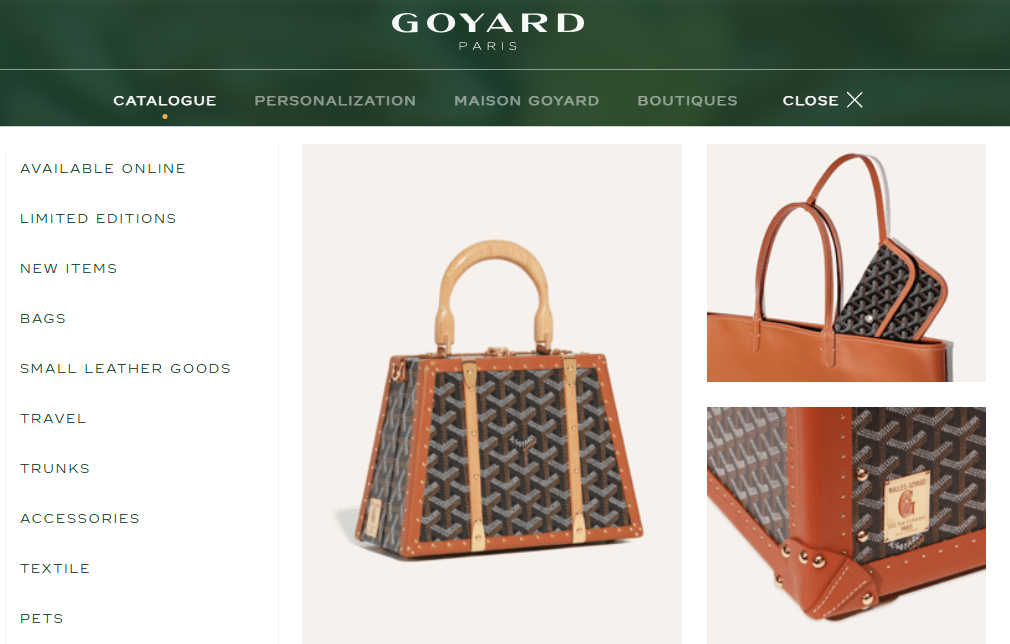Screen dimensions: 1010x644
Task: Select the Pets category
Action: pos(42,619)
